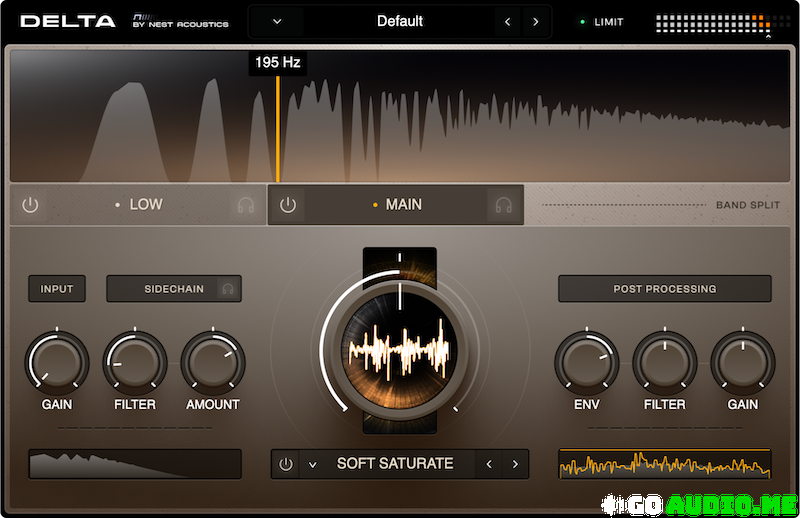Viewport: 800px width, 518px height.
Task: Click the input envelope display
Action: click(135, 464)
